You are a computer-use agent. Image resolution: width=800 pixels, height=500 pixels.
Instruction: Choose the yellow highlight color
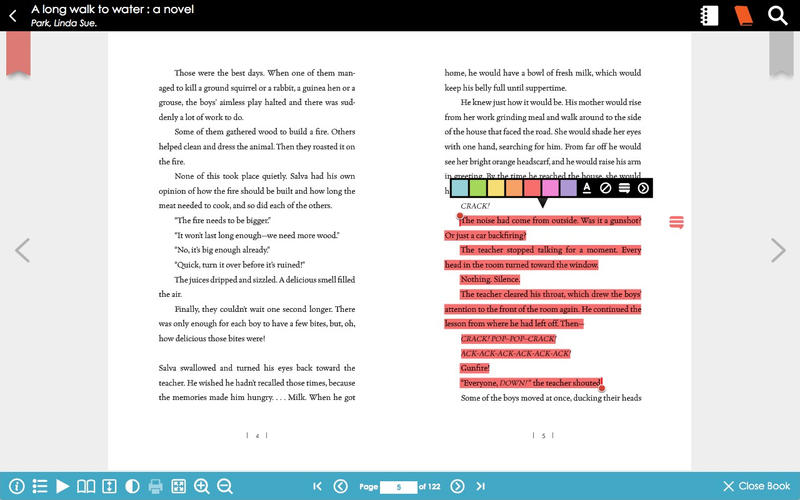coord(496,188)
